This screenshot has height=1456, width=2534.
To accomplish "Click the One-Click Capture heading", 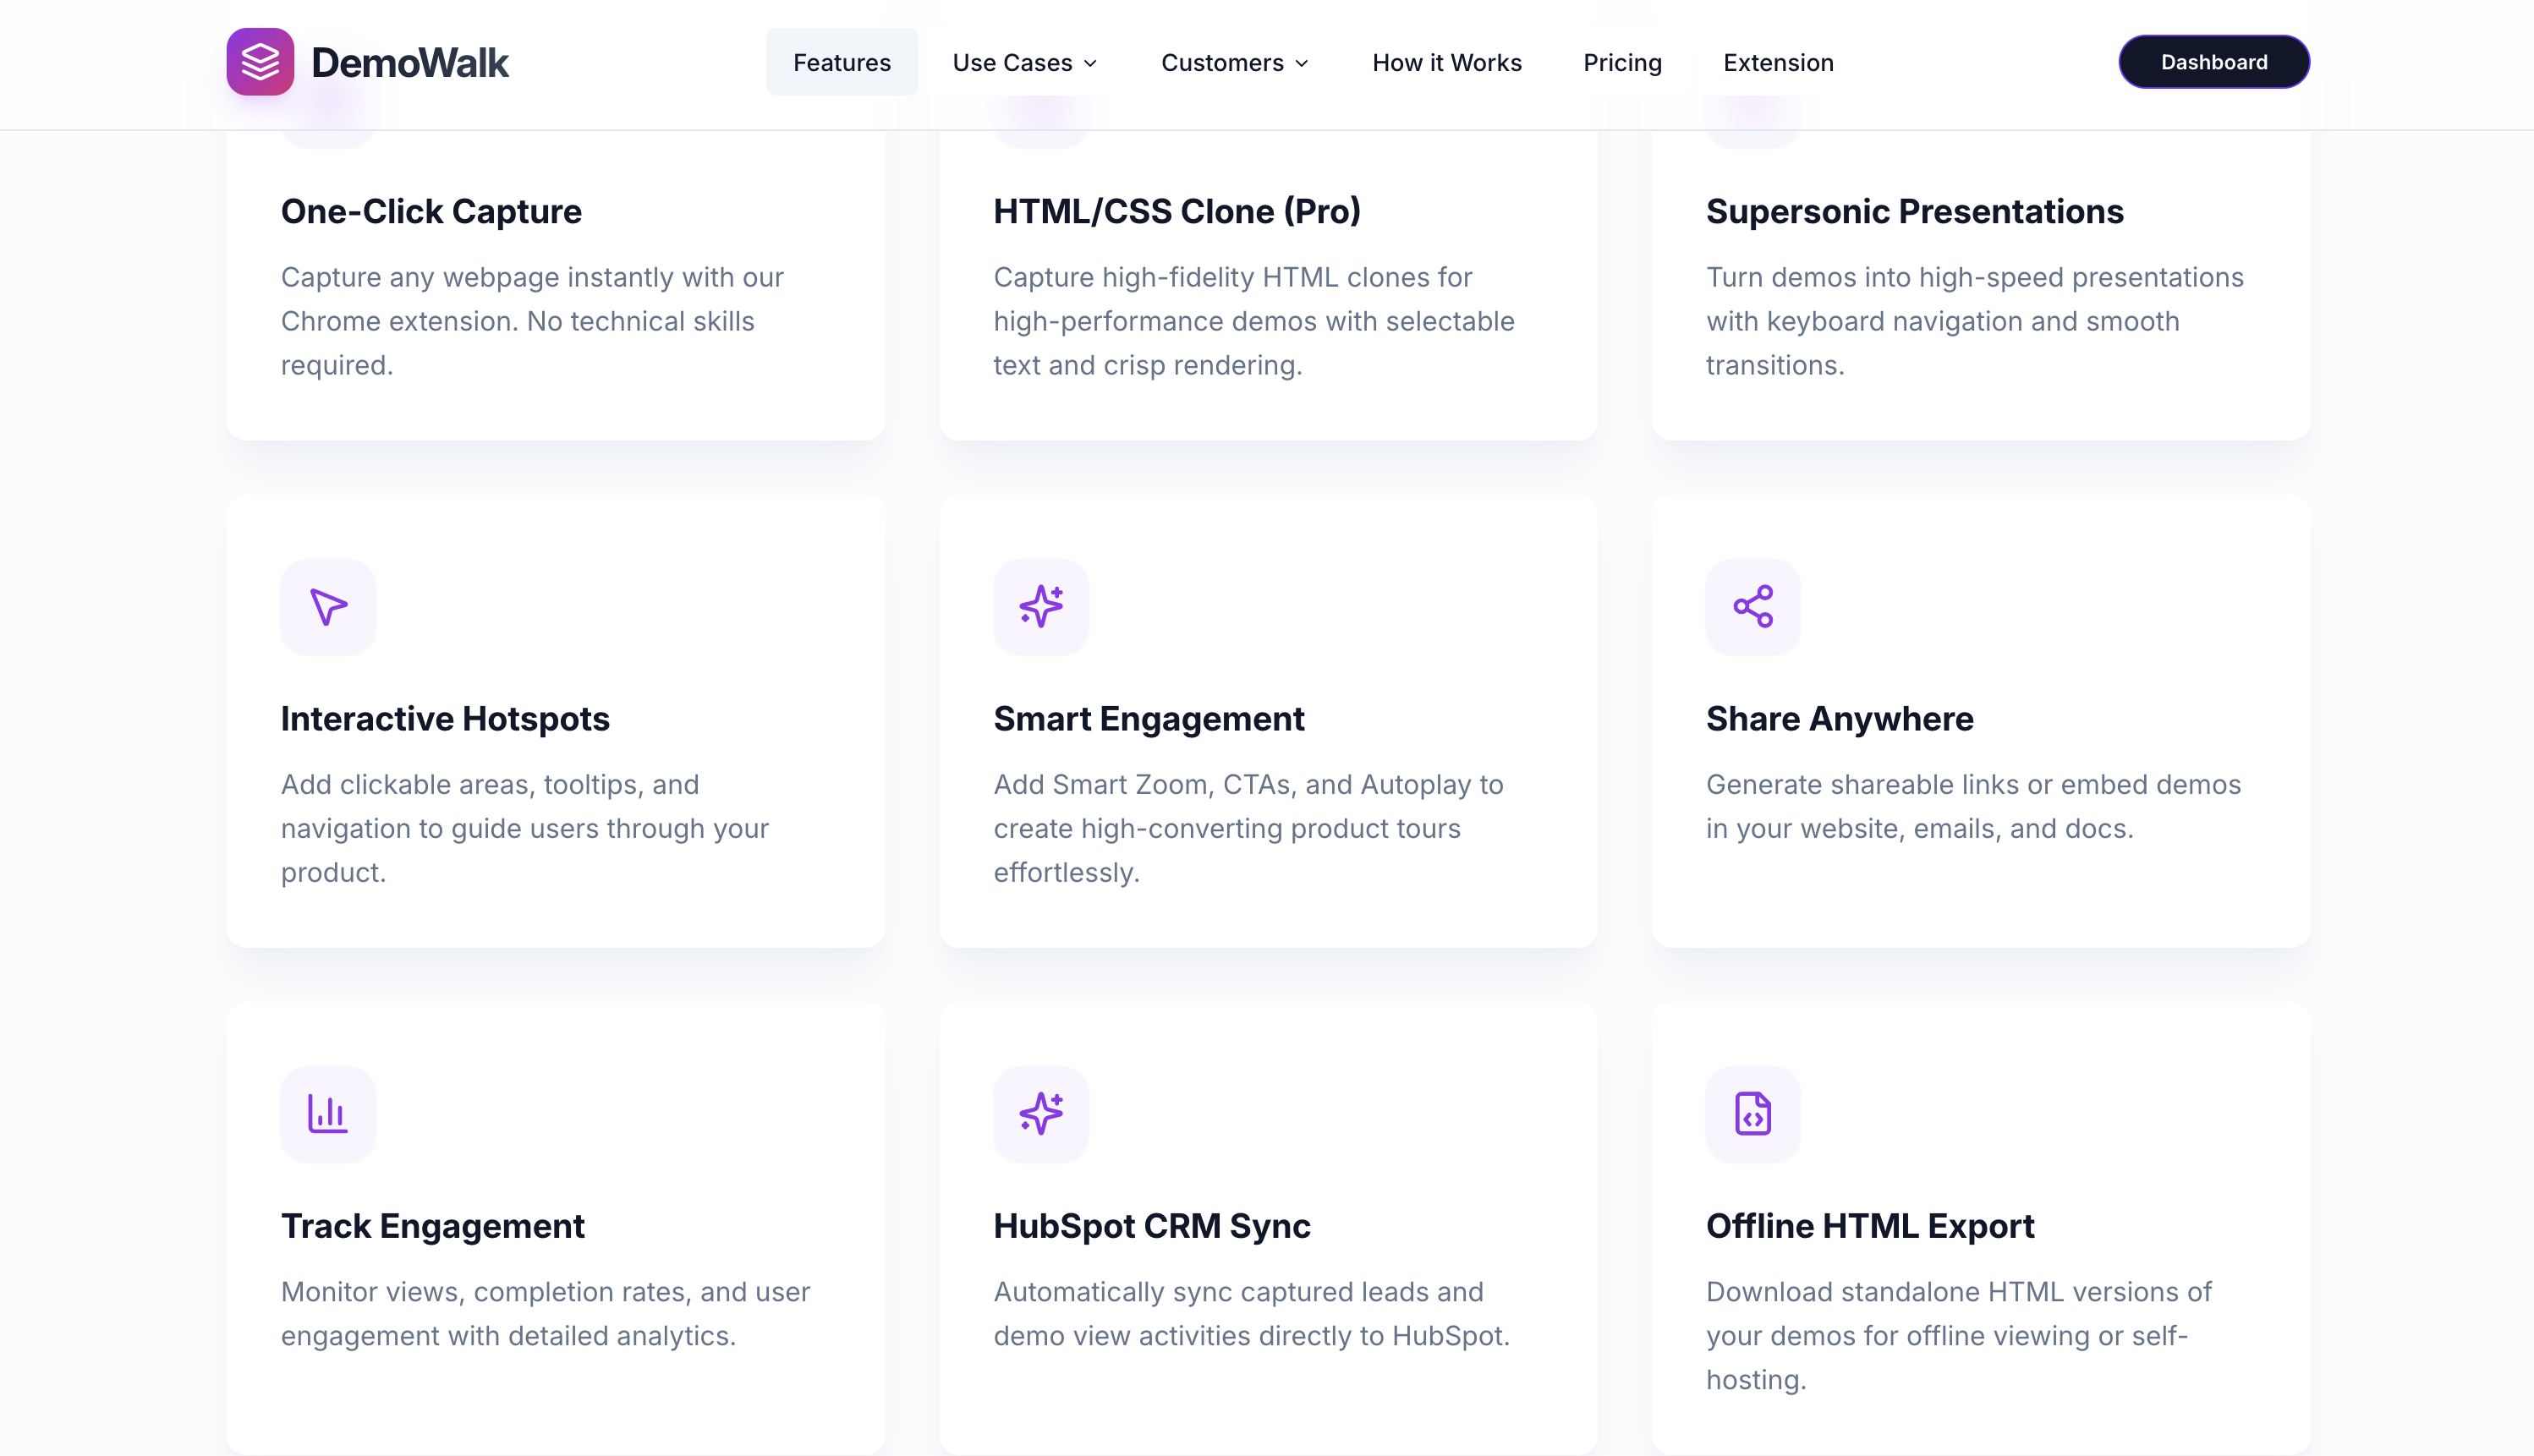I will coord(431,211).
